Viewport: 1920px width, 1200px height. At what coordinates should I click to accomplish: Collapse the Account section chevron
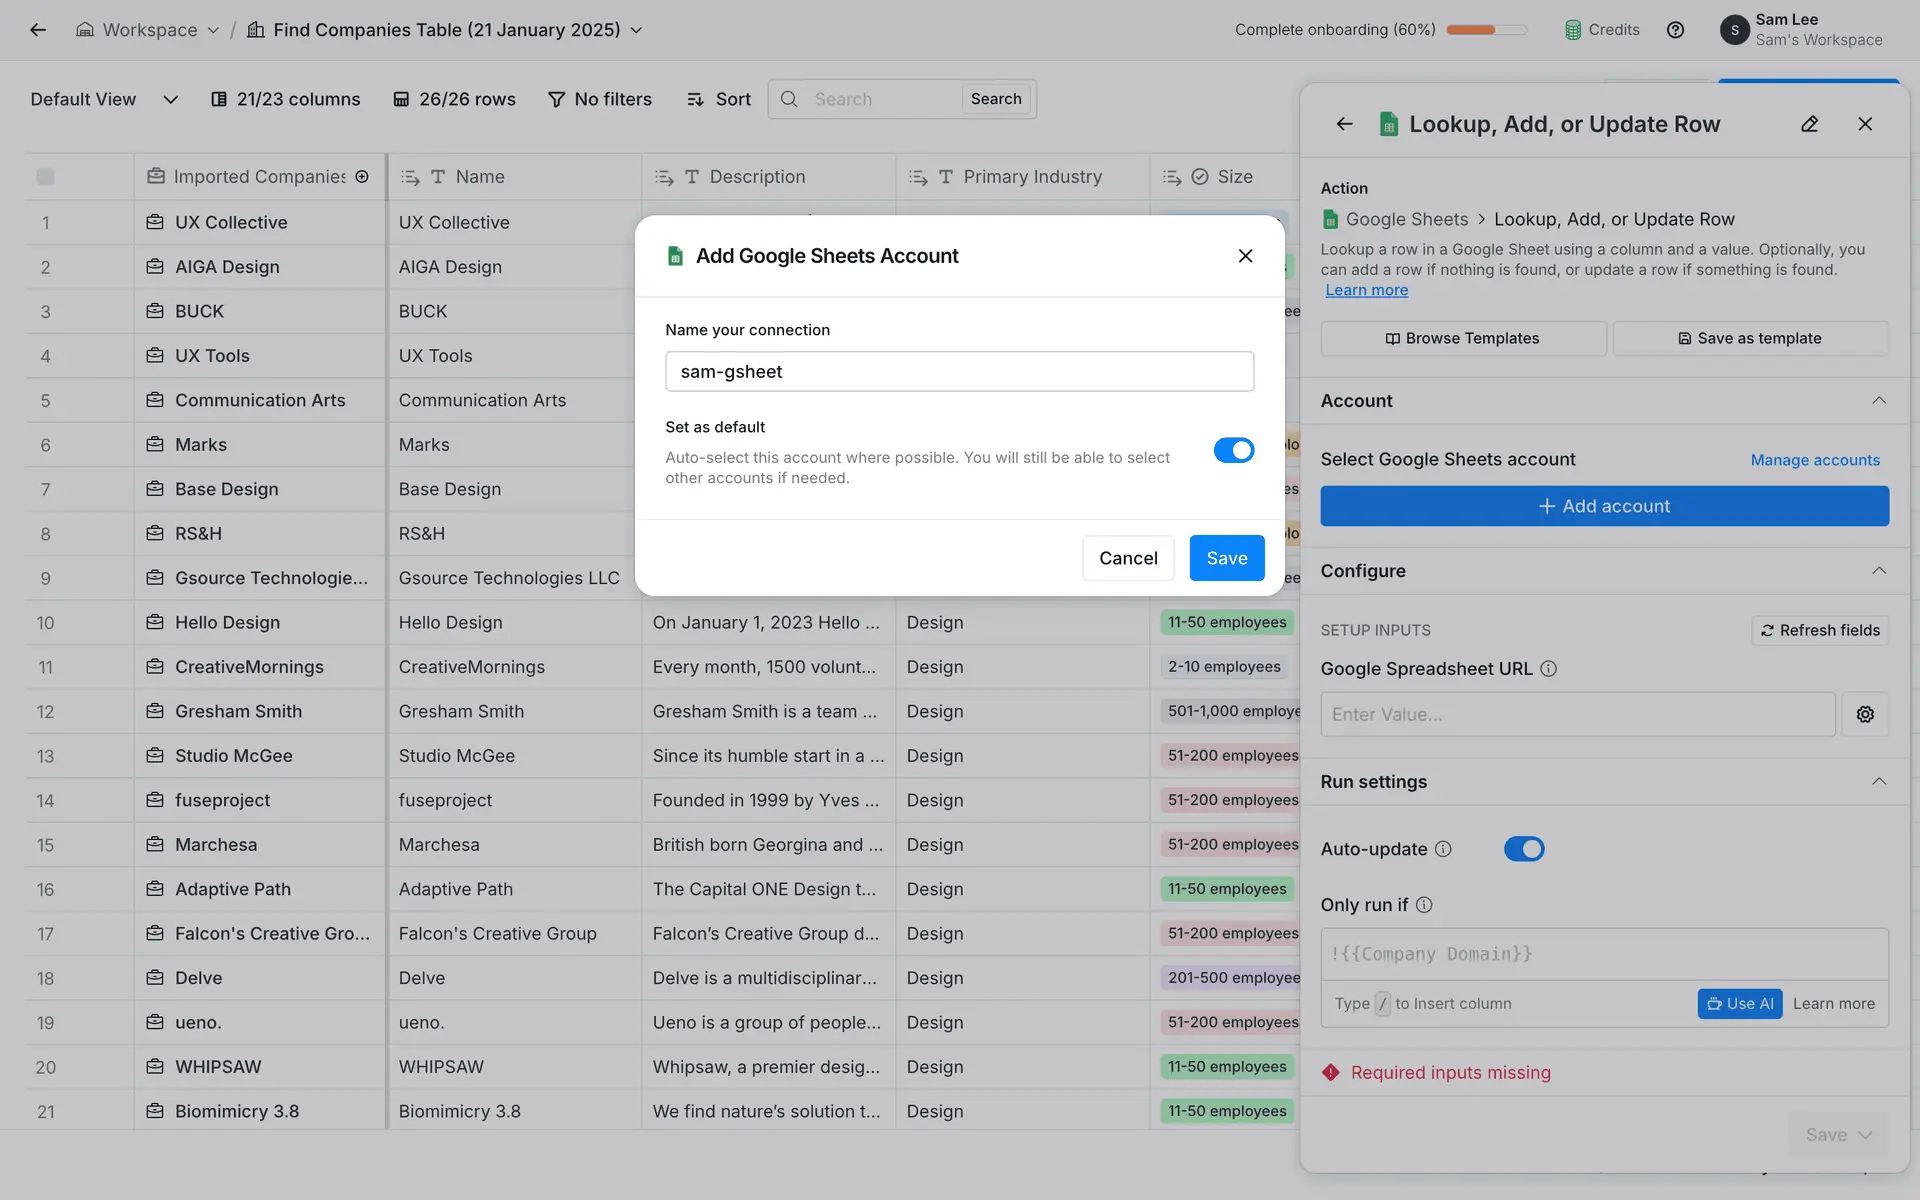pyautogui.click(x=1878, y=401)
